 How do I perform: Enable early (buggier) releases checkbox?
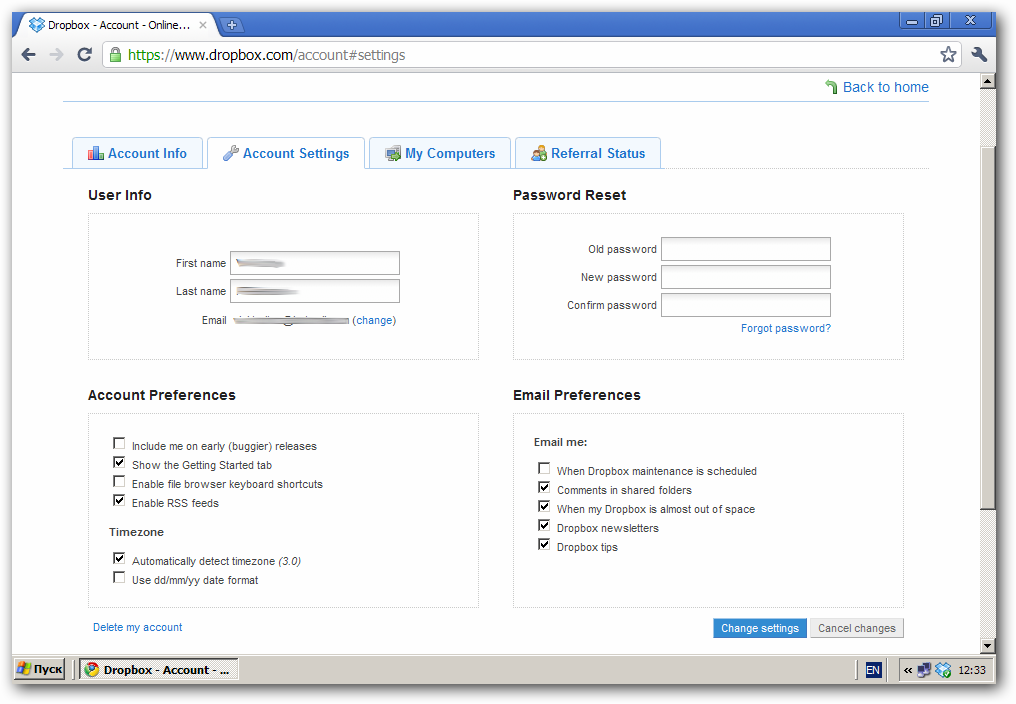tap(119, 443)
